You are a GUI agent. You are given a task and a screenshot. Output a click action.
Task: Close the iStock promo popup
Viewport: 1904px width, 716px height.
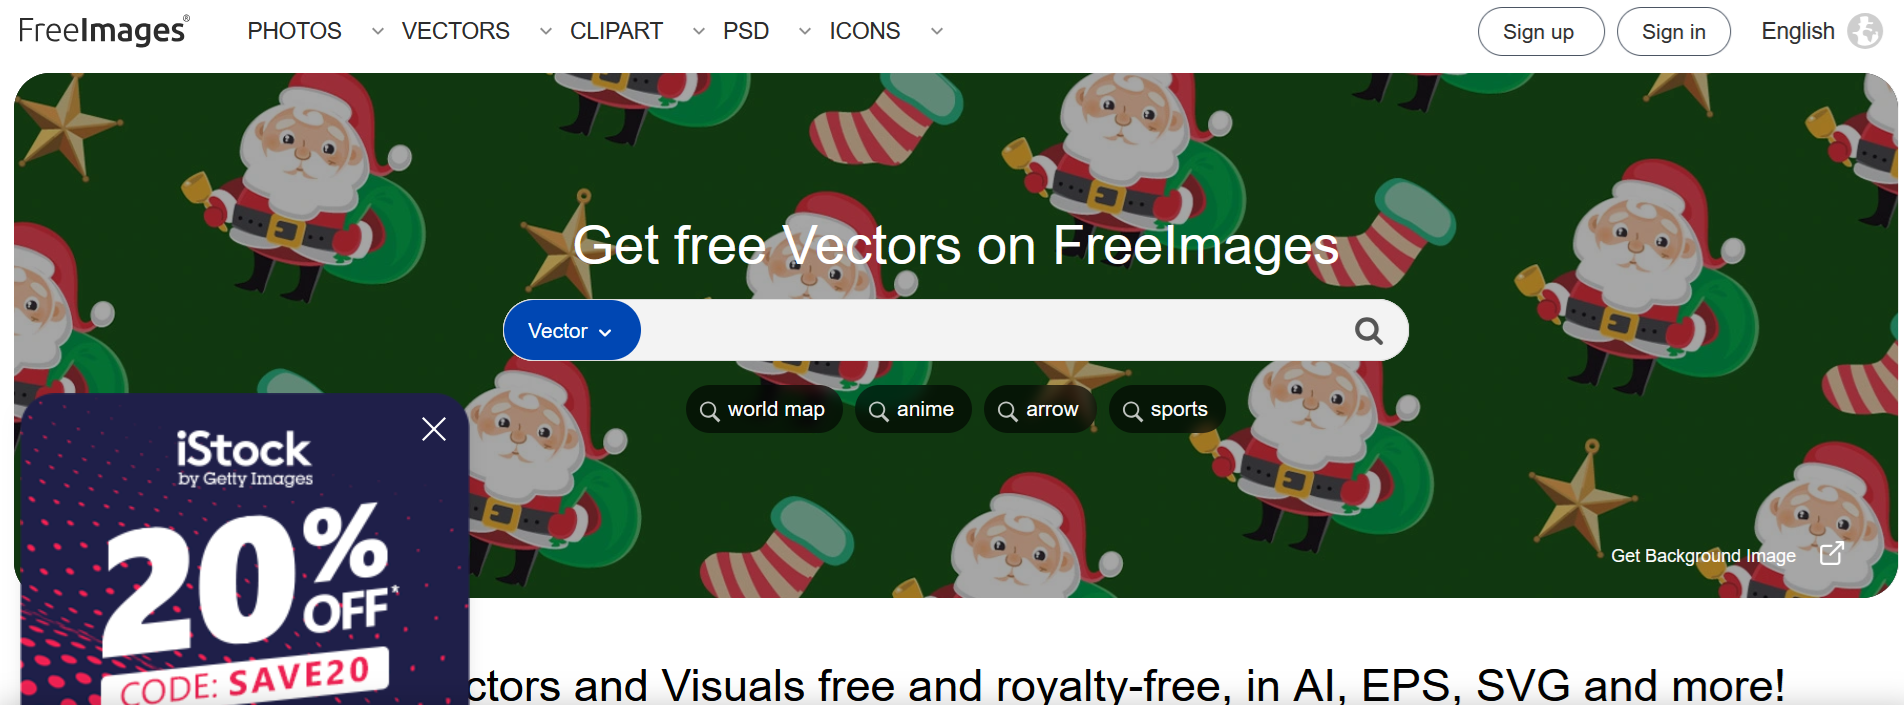point(434,429)
